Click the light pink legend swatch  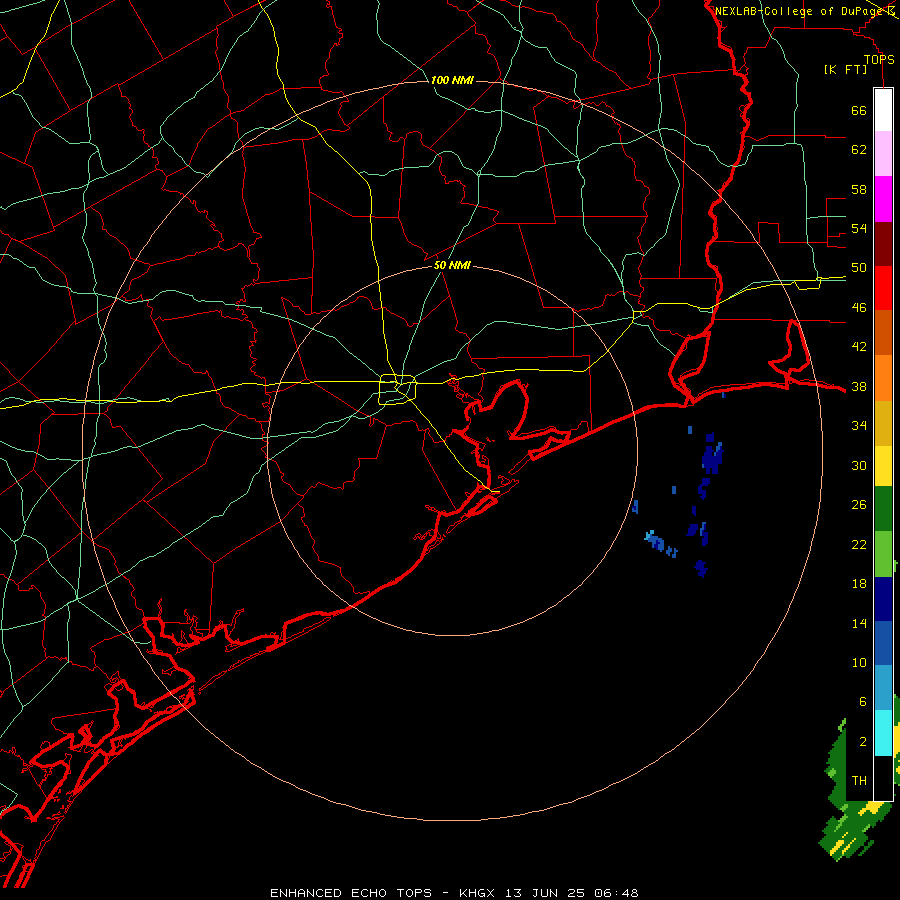coord(883,153)
